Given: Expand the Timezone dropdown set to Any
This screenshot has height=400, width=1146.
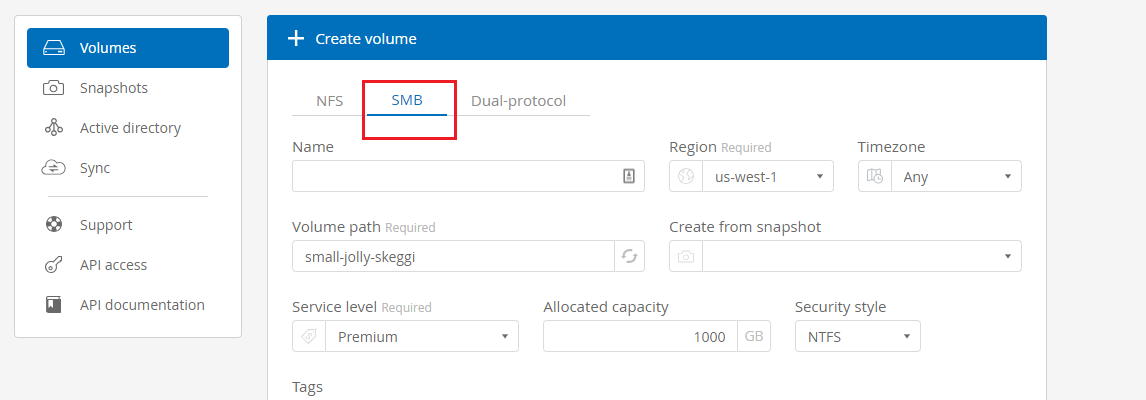Looking at the screenshot, I should click(x=956, y=176).
